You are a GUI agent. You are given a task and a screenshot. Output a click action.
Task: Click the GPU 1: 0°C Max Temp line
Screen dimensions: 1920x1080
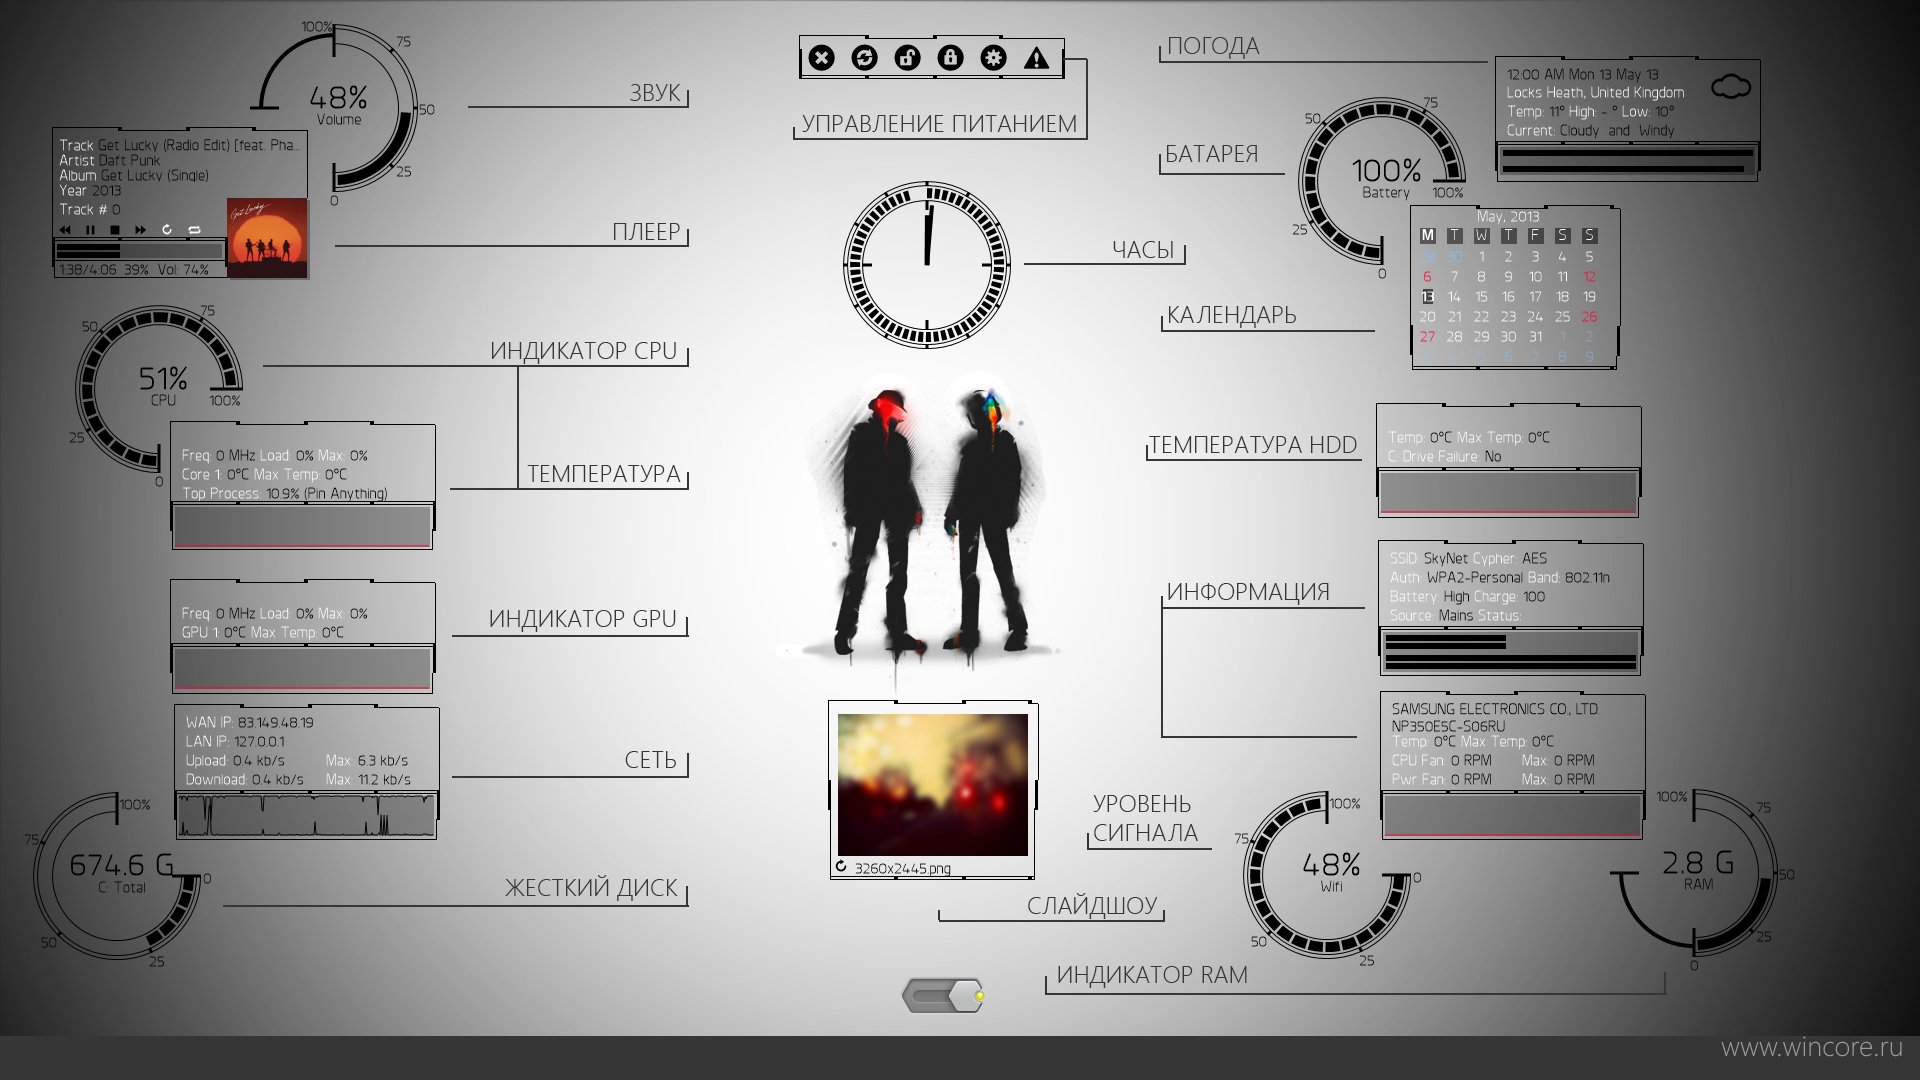tap(262, 632)
